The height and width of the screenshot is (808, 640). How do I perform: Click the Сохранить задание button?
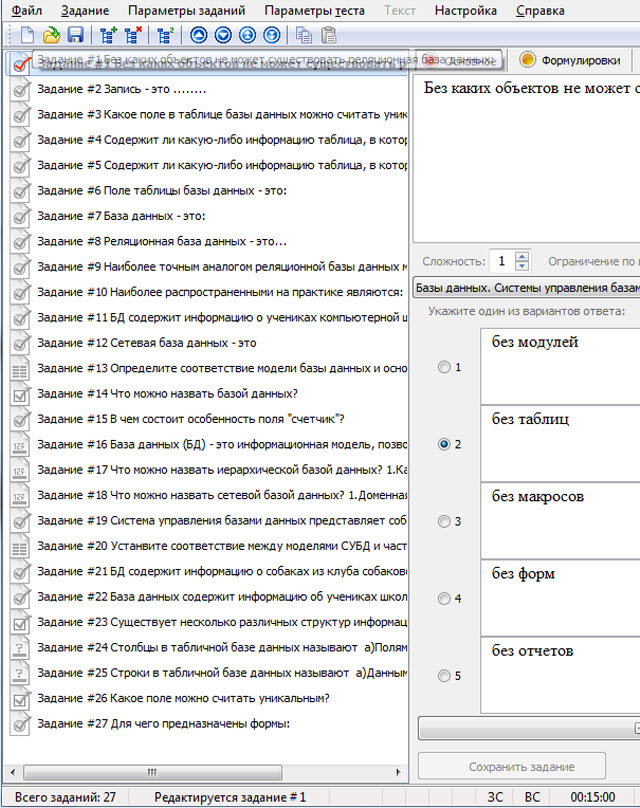[511, 767]
